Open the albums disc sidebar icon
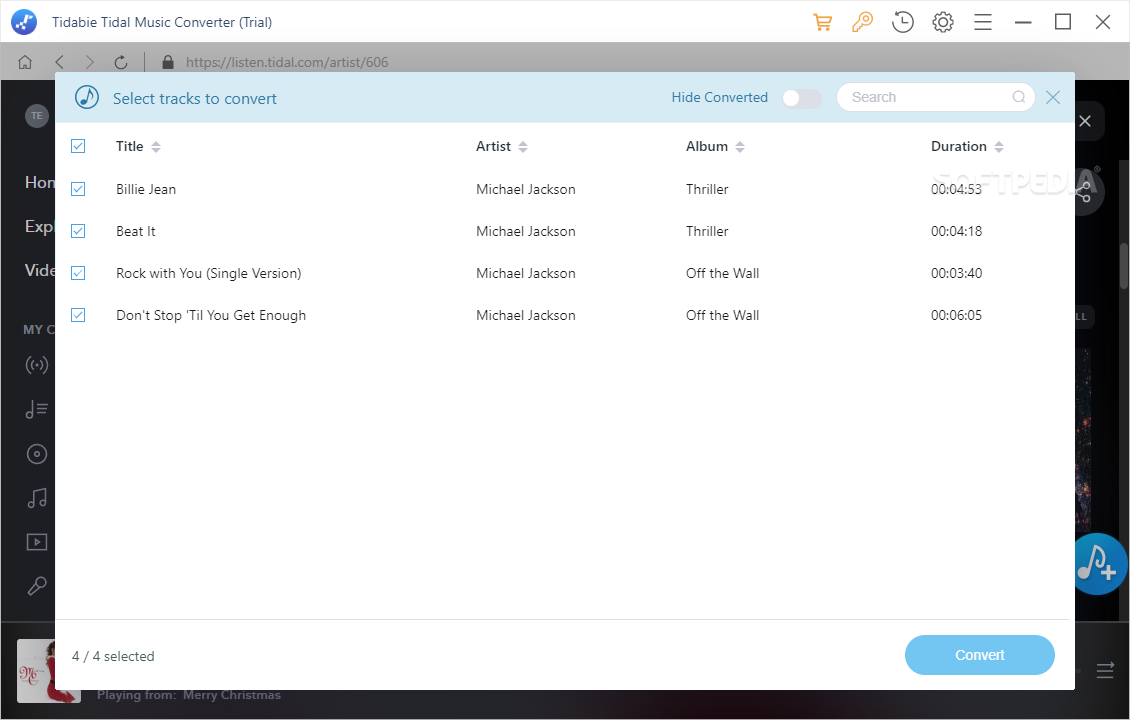1130x720 pixels. click(x=37, y=454)
